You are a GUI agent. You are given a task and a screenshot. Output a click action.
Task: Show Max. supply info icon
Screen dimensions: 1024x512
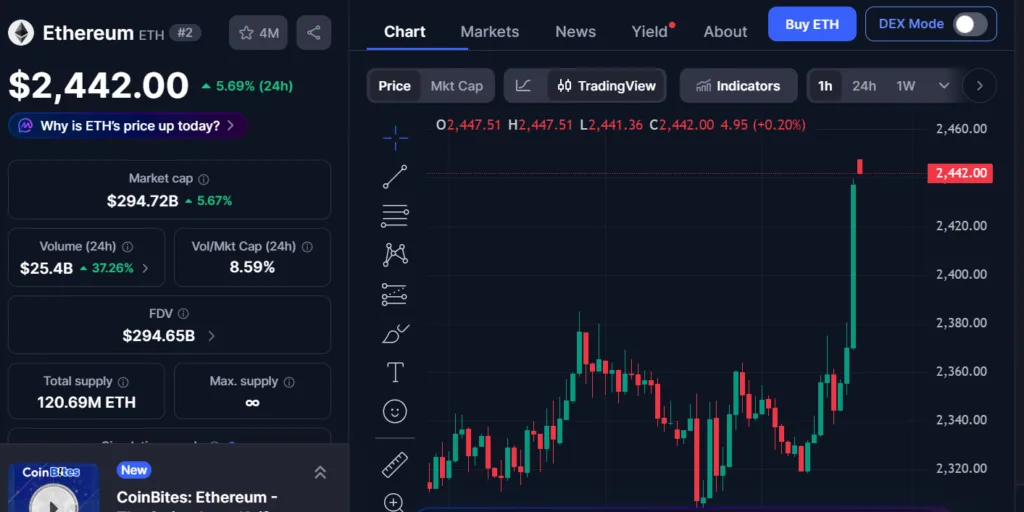289,382
